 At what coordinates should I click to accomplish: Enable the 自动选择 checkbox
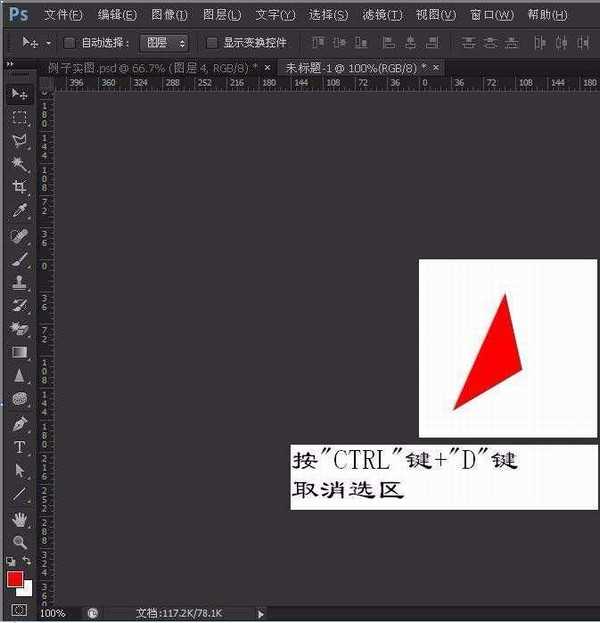(69, 43)
